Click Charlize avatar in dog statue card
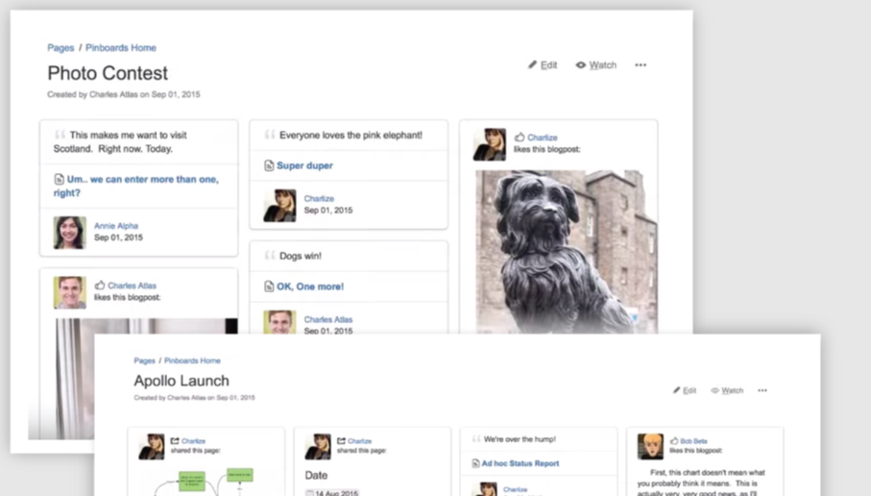Image resolution: width=871 pixels, height=496 pixels. click(x=489, y=144)
